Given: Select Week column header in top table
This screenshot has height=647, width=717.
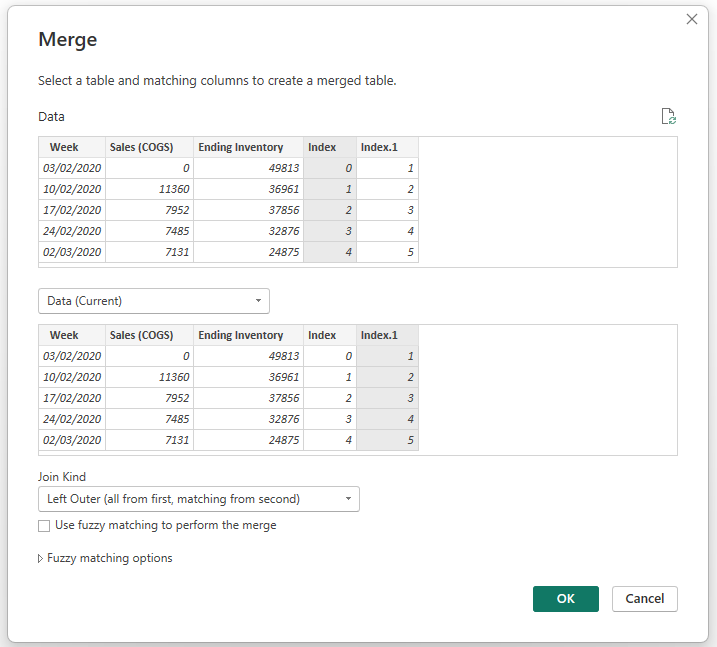Looking at the screenshot, I should (x=72, y=147).
